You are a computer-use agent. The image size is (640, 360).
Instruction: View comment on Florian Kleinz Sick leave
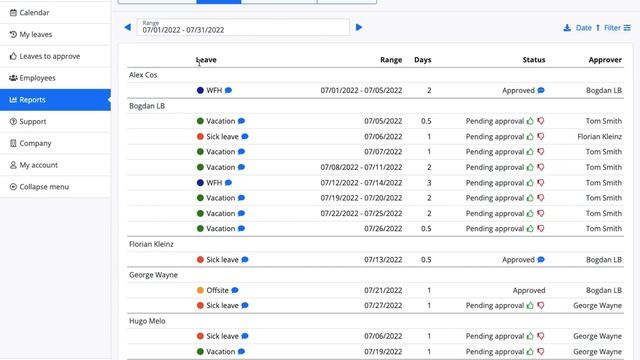(x=245, y=260)
